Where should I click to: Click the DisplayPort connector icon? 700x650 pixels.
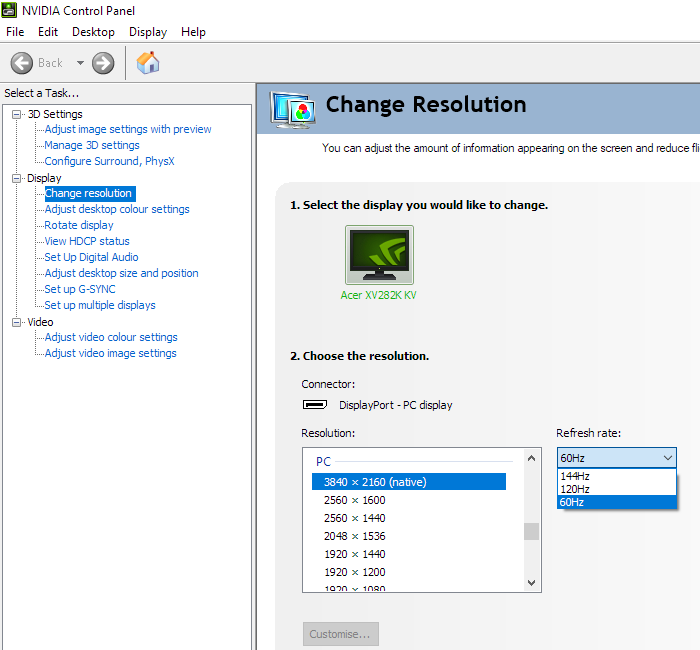315,404
